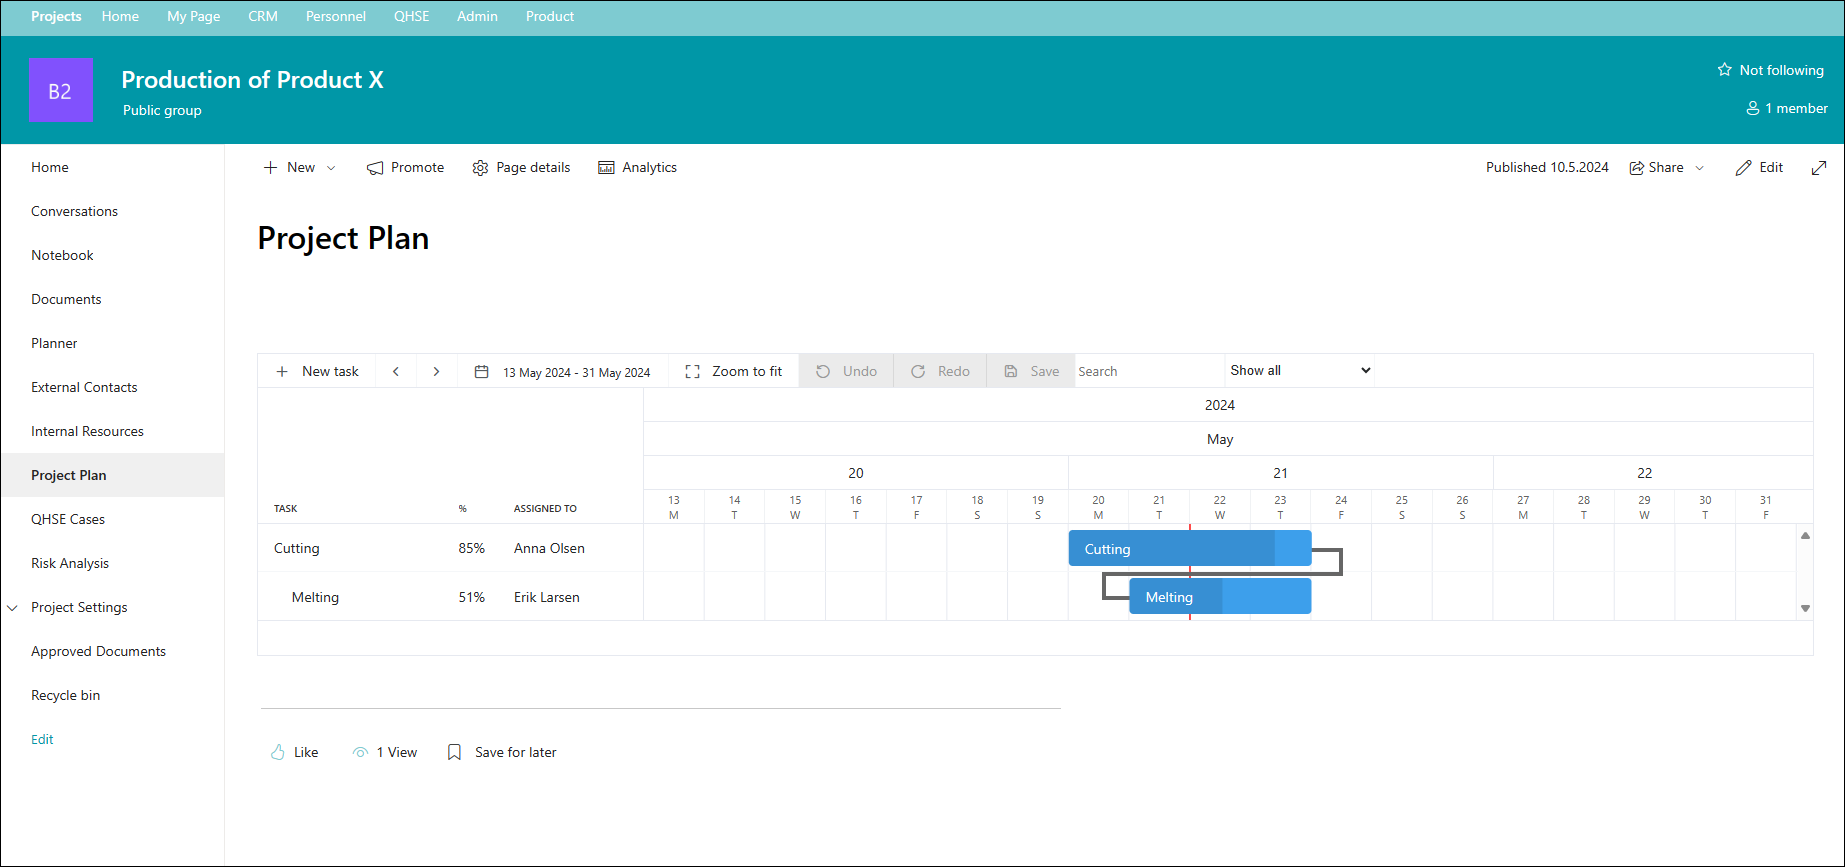This screenshot has height=867, width=1845.
Task: Click the Like thumbs-up button
Action: coord(294,752)
